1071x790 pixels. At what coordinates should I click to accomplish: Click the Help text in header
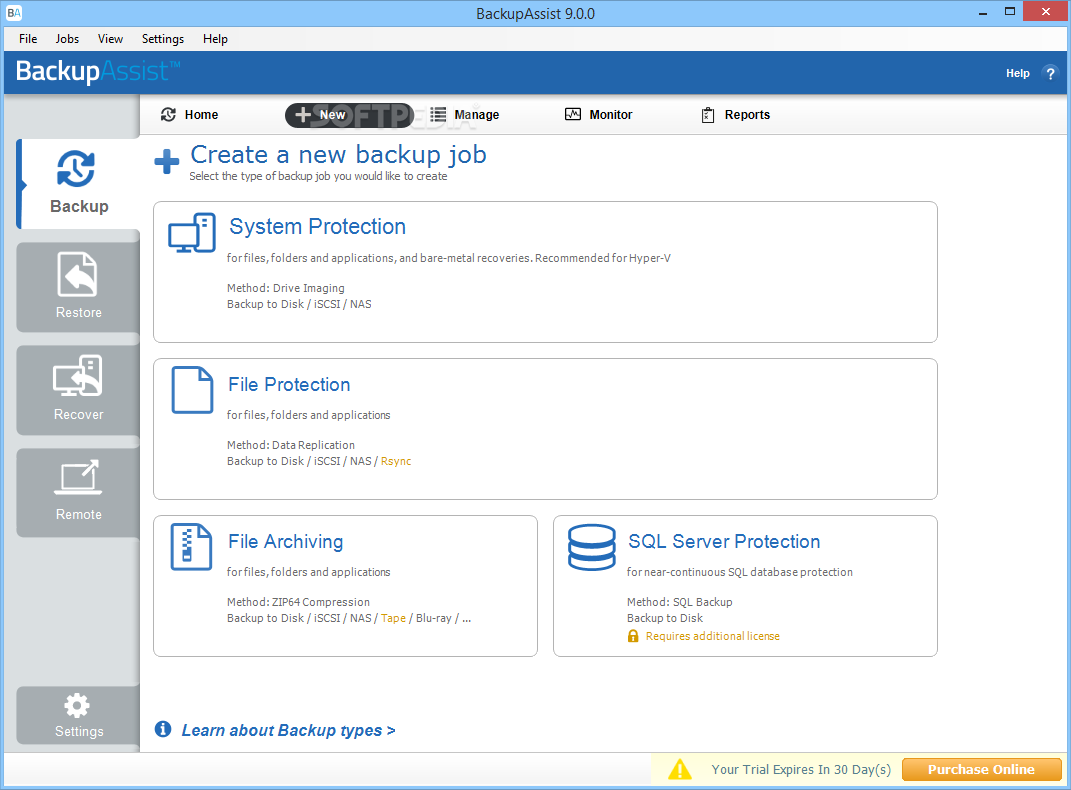click(x=1018, y=73)
